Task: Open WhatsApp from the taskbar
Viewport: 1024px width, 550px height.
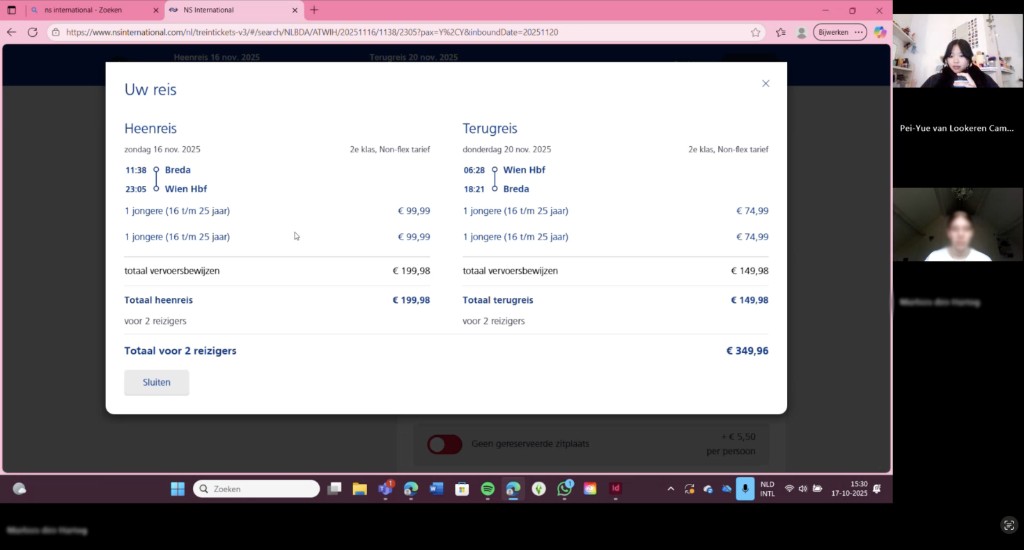Action: click(x=565, y=489)
